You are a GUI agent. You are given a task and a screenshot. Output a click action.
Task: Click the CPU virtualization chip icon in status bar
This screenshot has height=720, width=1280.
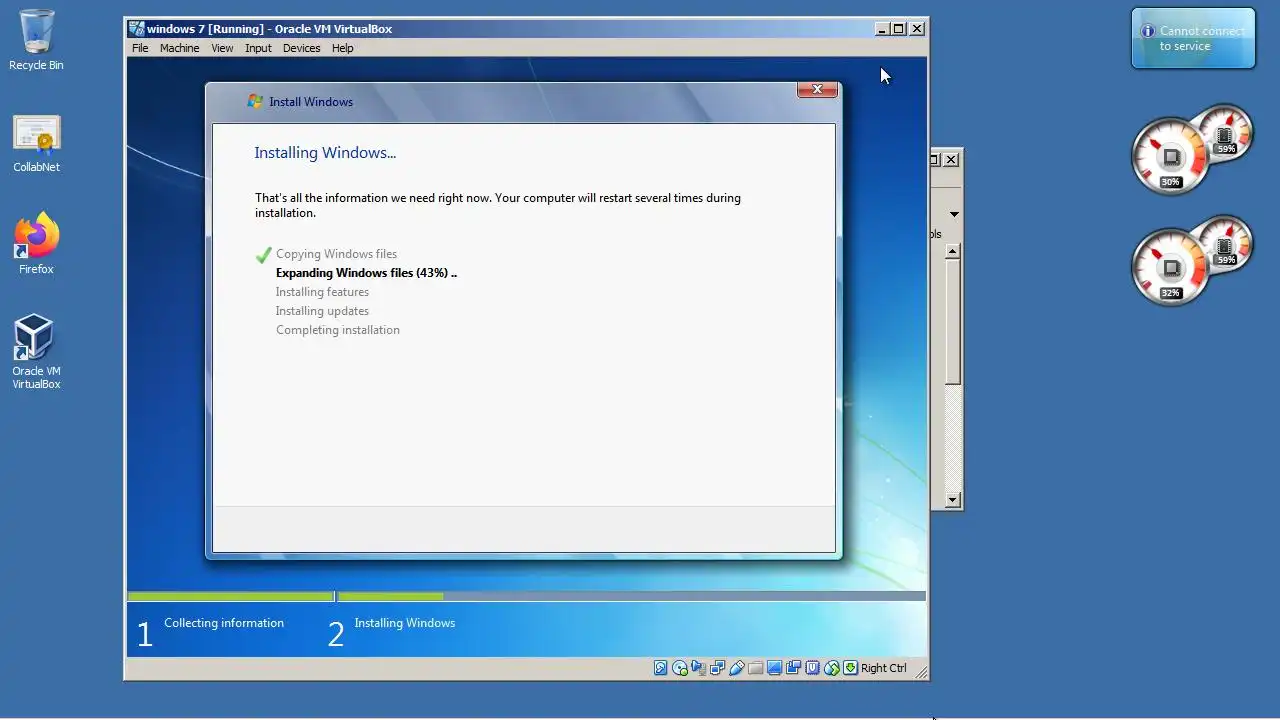tap(812, 668)
